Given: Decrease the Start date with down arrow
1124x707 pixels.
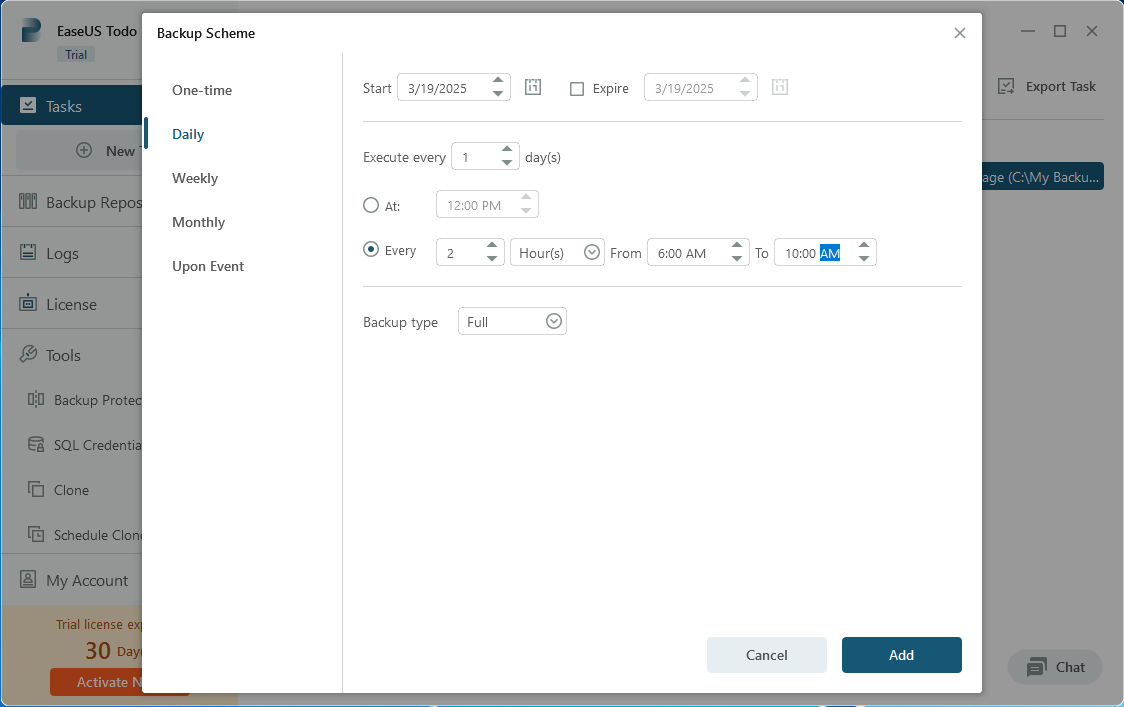Looking at the screenshot, I should point(497,94).
